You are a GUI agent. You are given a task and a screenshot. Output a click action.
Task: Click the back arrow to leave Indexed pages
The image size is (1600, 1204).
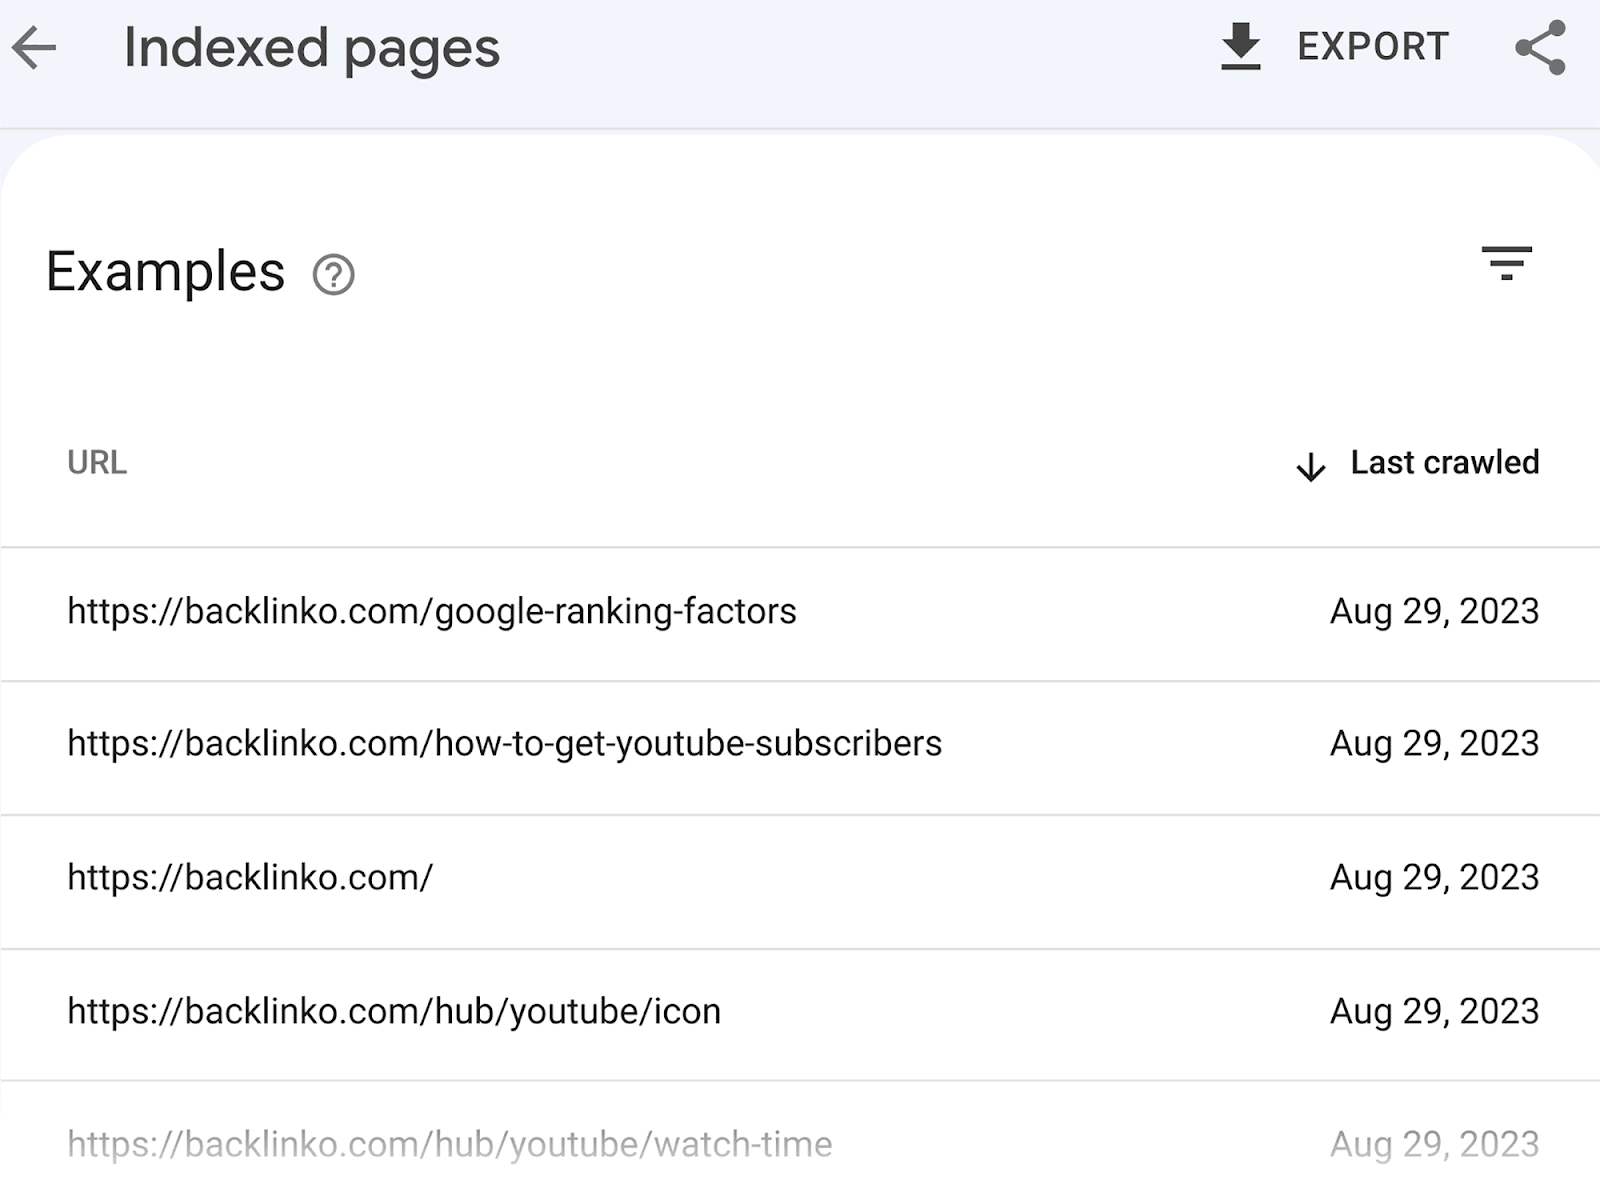tap(36, 48)
